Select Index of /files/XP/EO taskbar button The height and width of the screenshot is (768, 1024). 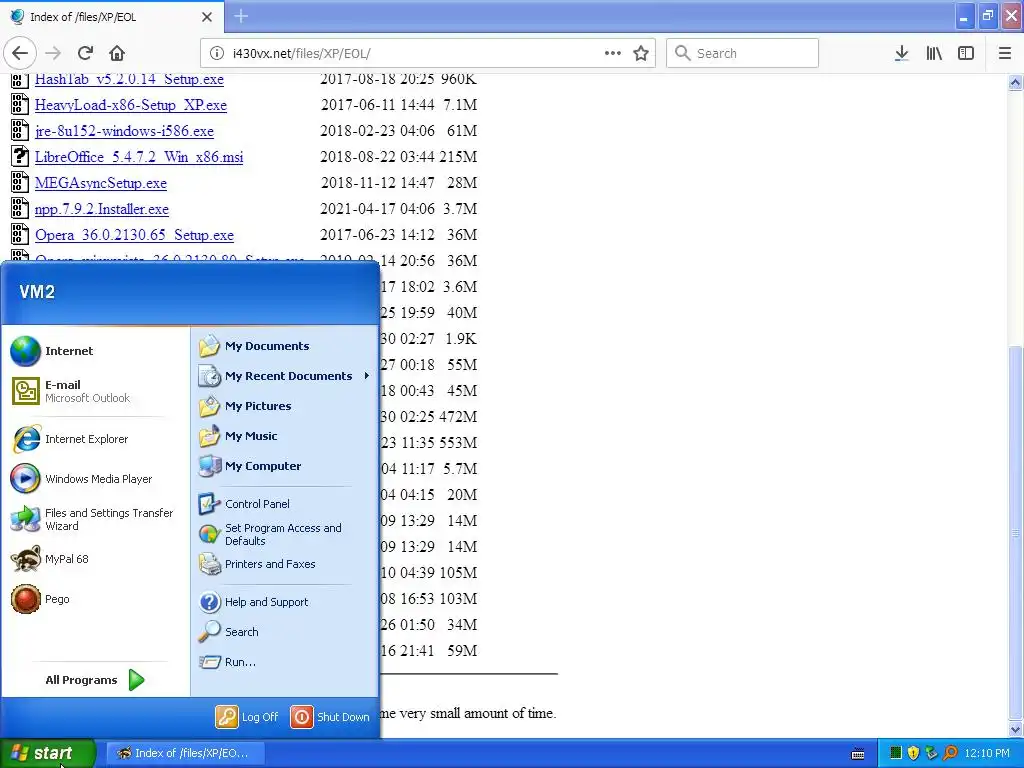pyautogui.click(x=184, y=753)
